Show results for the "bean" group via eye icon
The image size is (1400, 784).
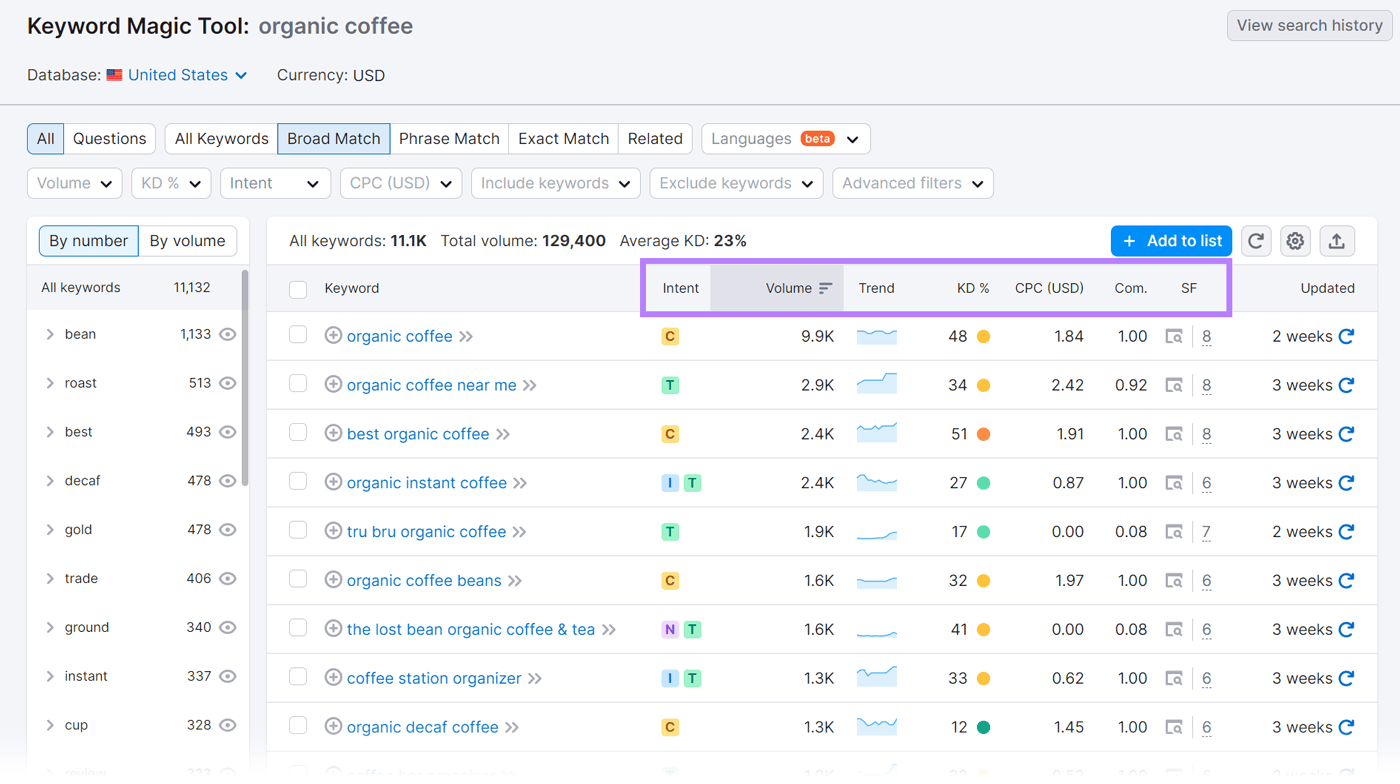[227, 334]
